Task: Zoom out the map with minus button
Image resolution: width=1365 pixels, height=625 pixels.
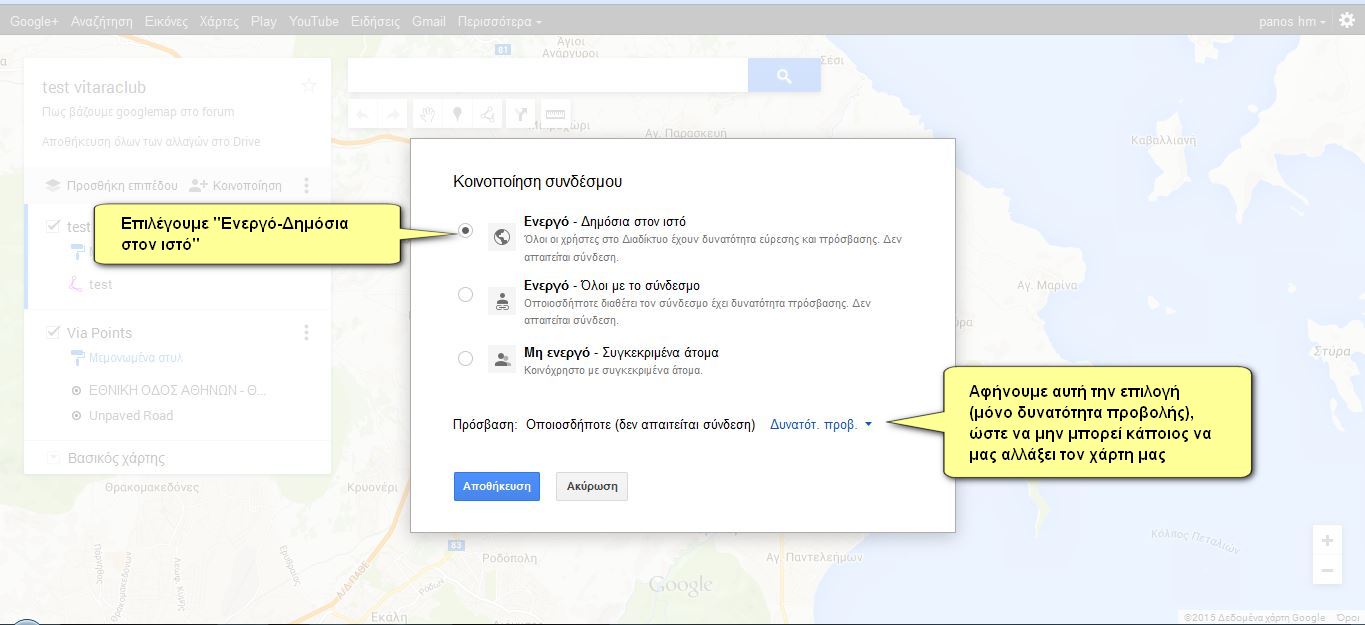Action: (1327, 571)
